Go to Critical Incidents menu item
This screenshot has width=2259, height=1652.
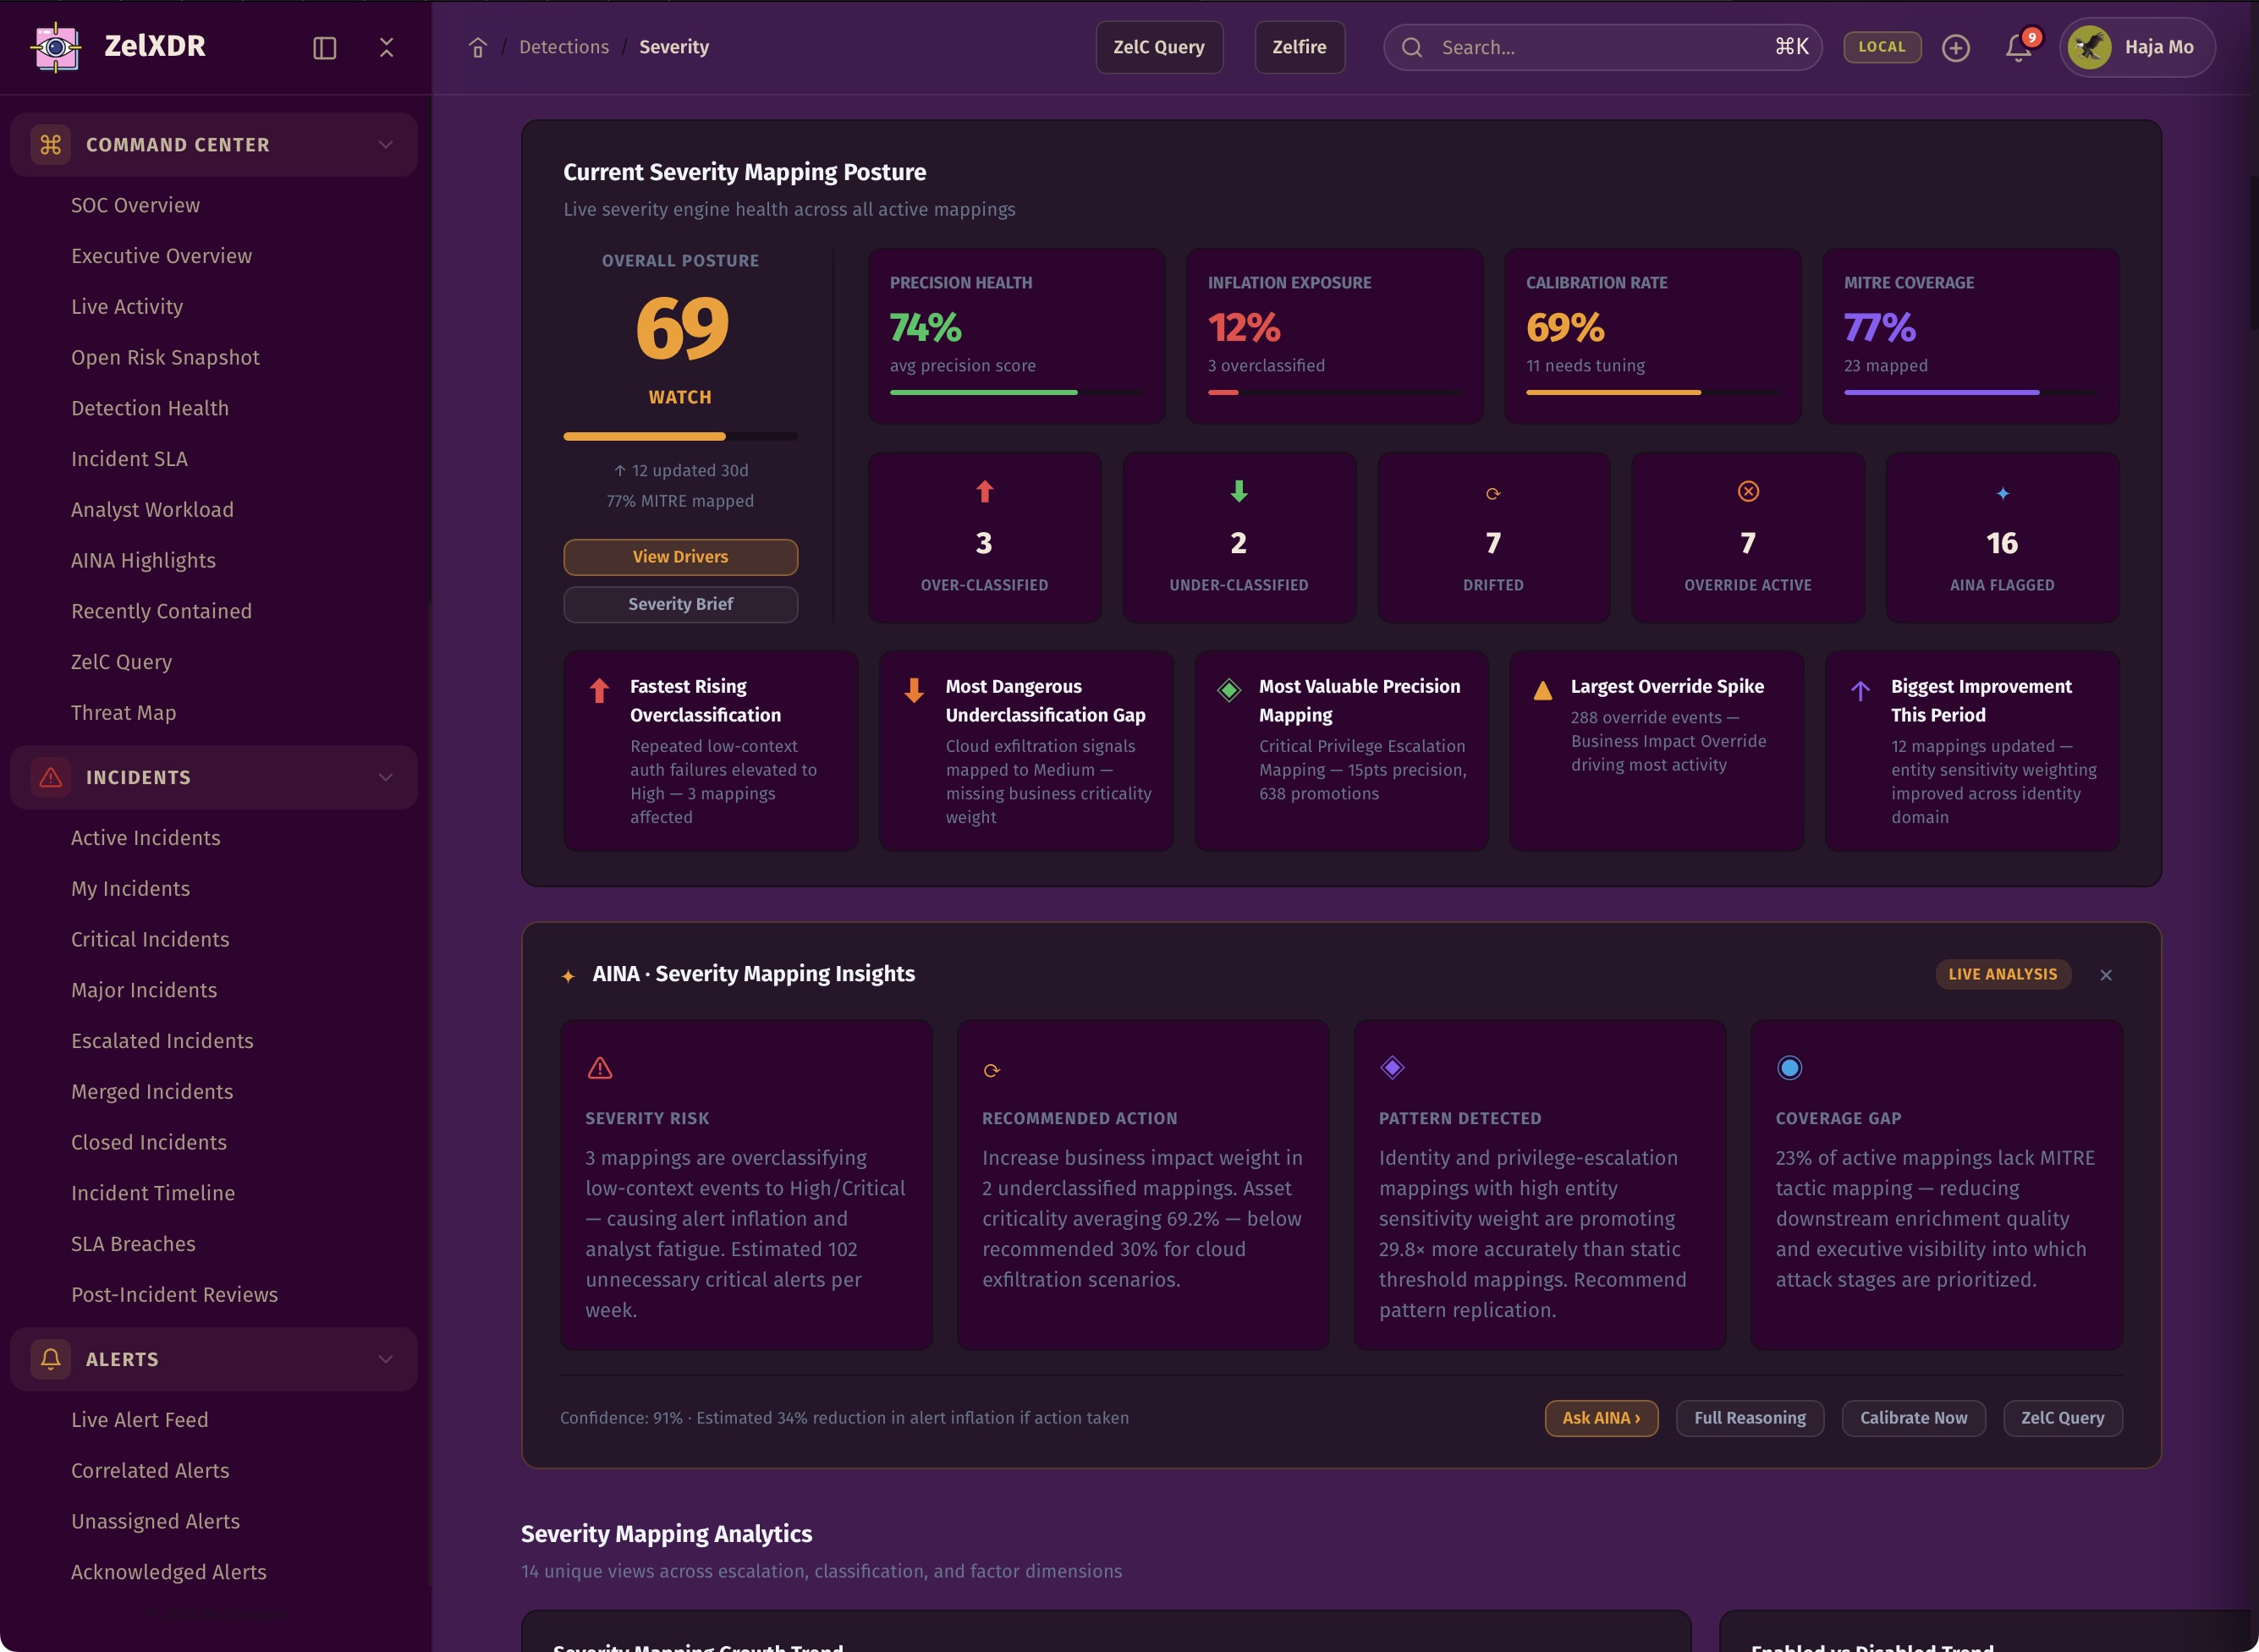(150, 939)
